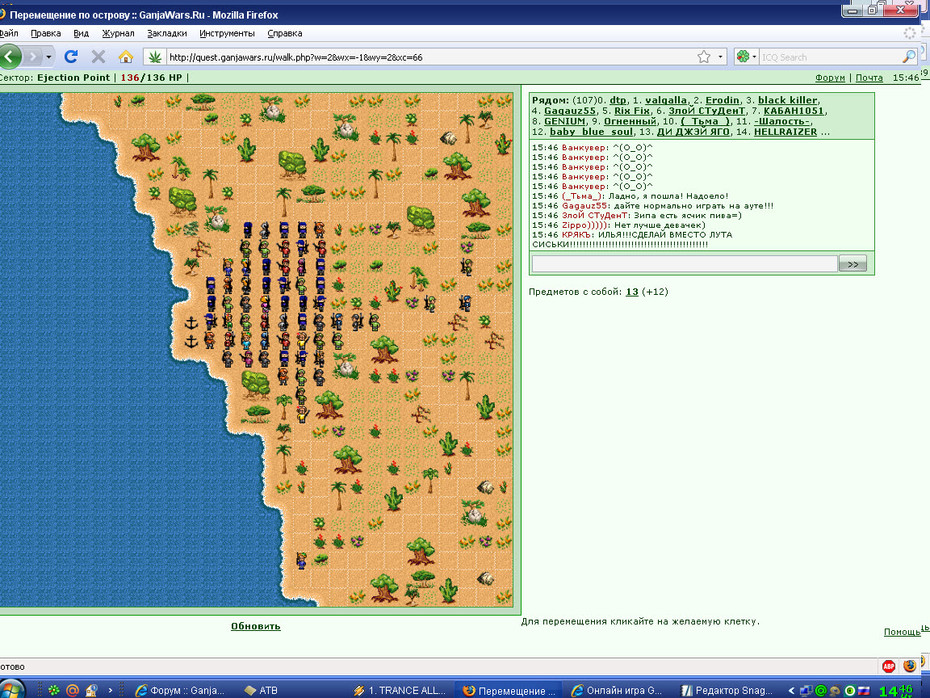Click the Stop loading X icon
The height and width of the screenshot is (698, 930).
(98, 57)
